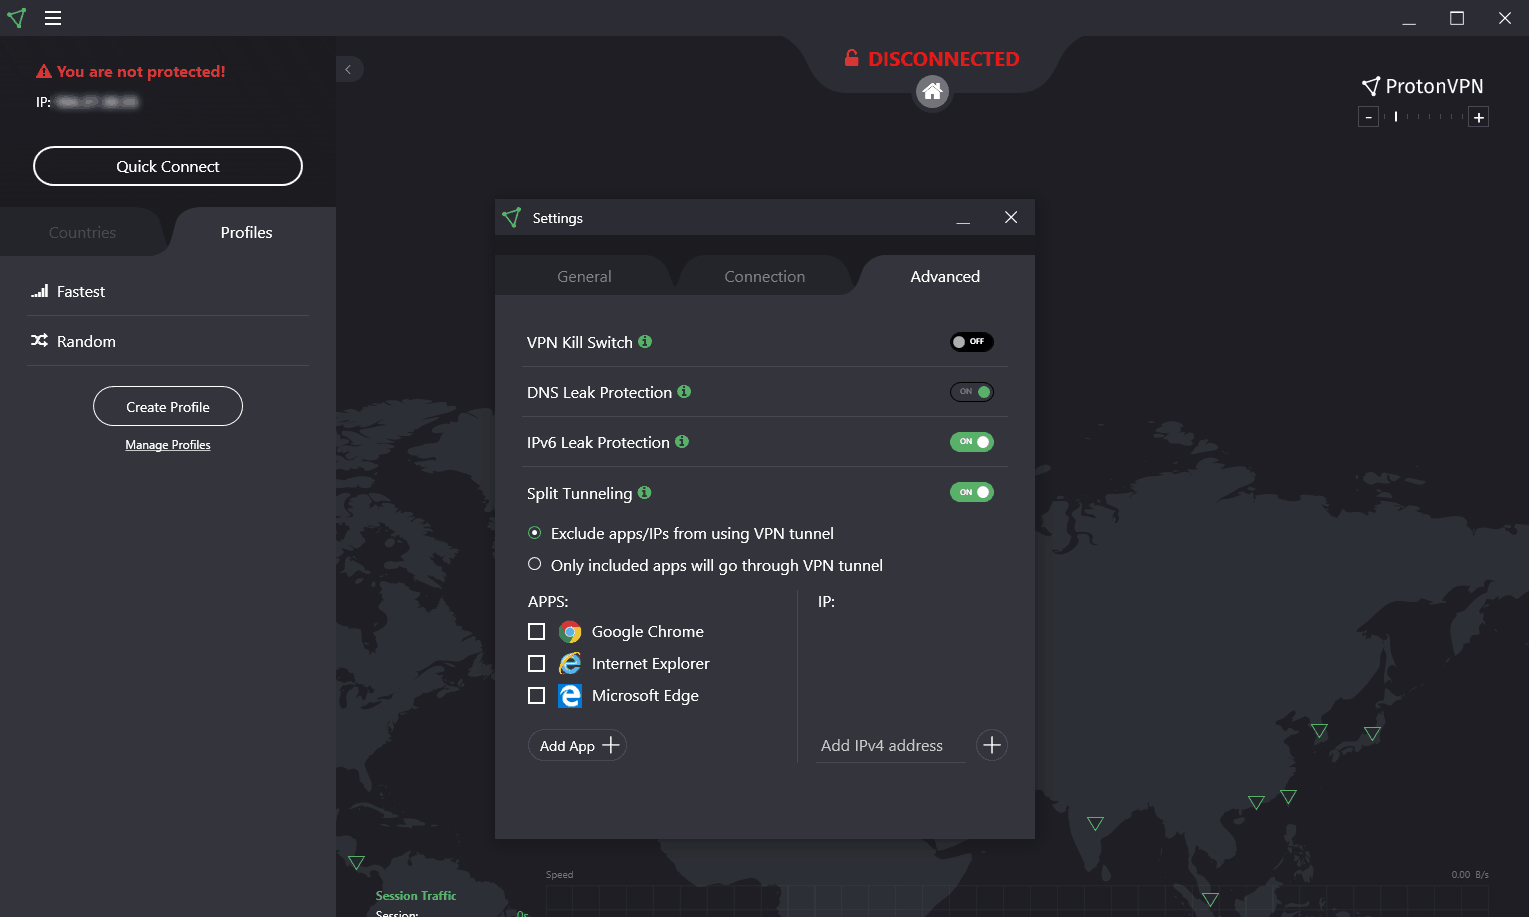Zoom in the map with plus button
This screenshot has height=917, width=1529.
pos(1479,117)
